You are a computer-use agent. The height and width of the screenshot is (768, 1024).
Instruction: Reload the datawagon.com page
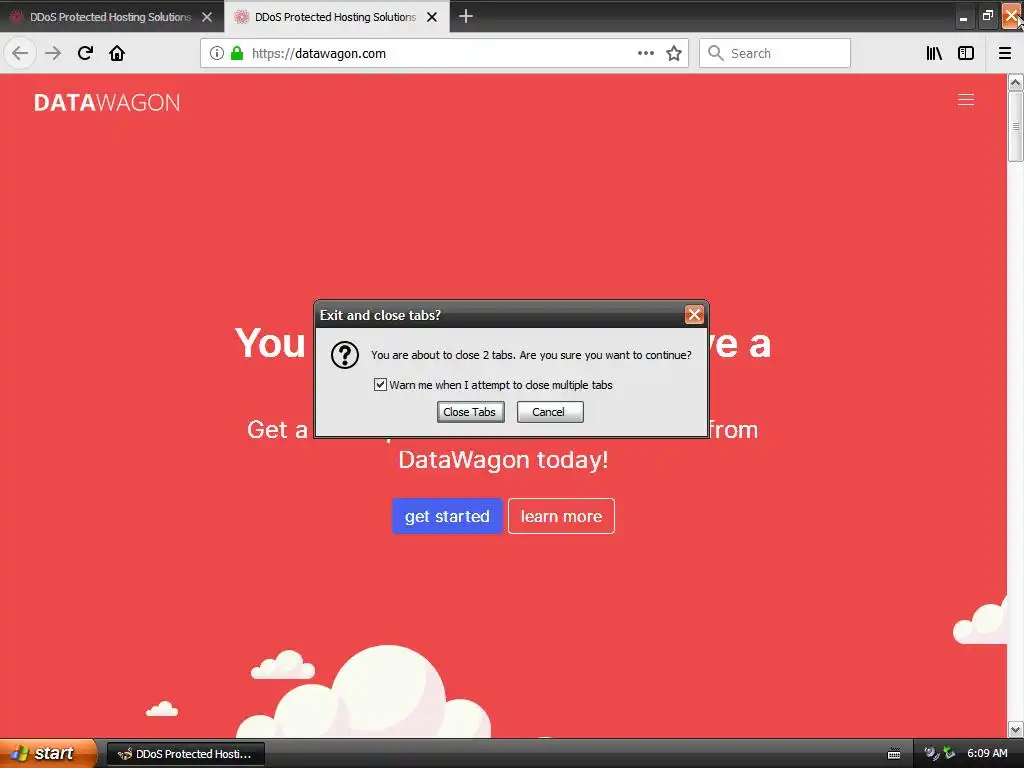[x=85, y=53]
